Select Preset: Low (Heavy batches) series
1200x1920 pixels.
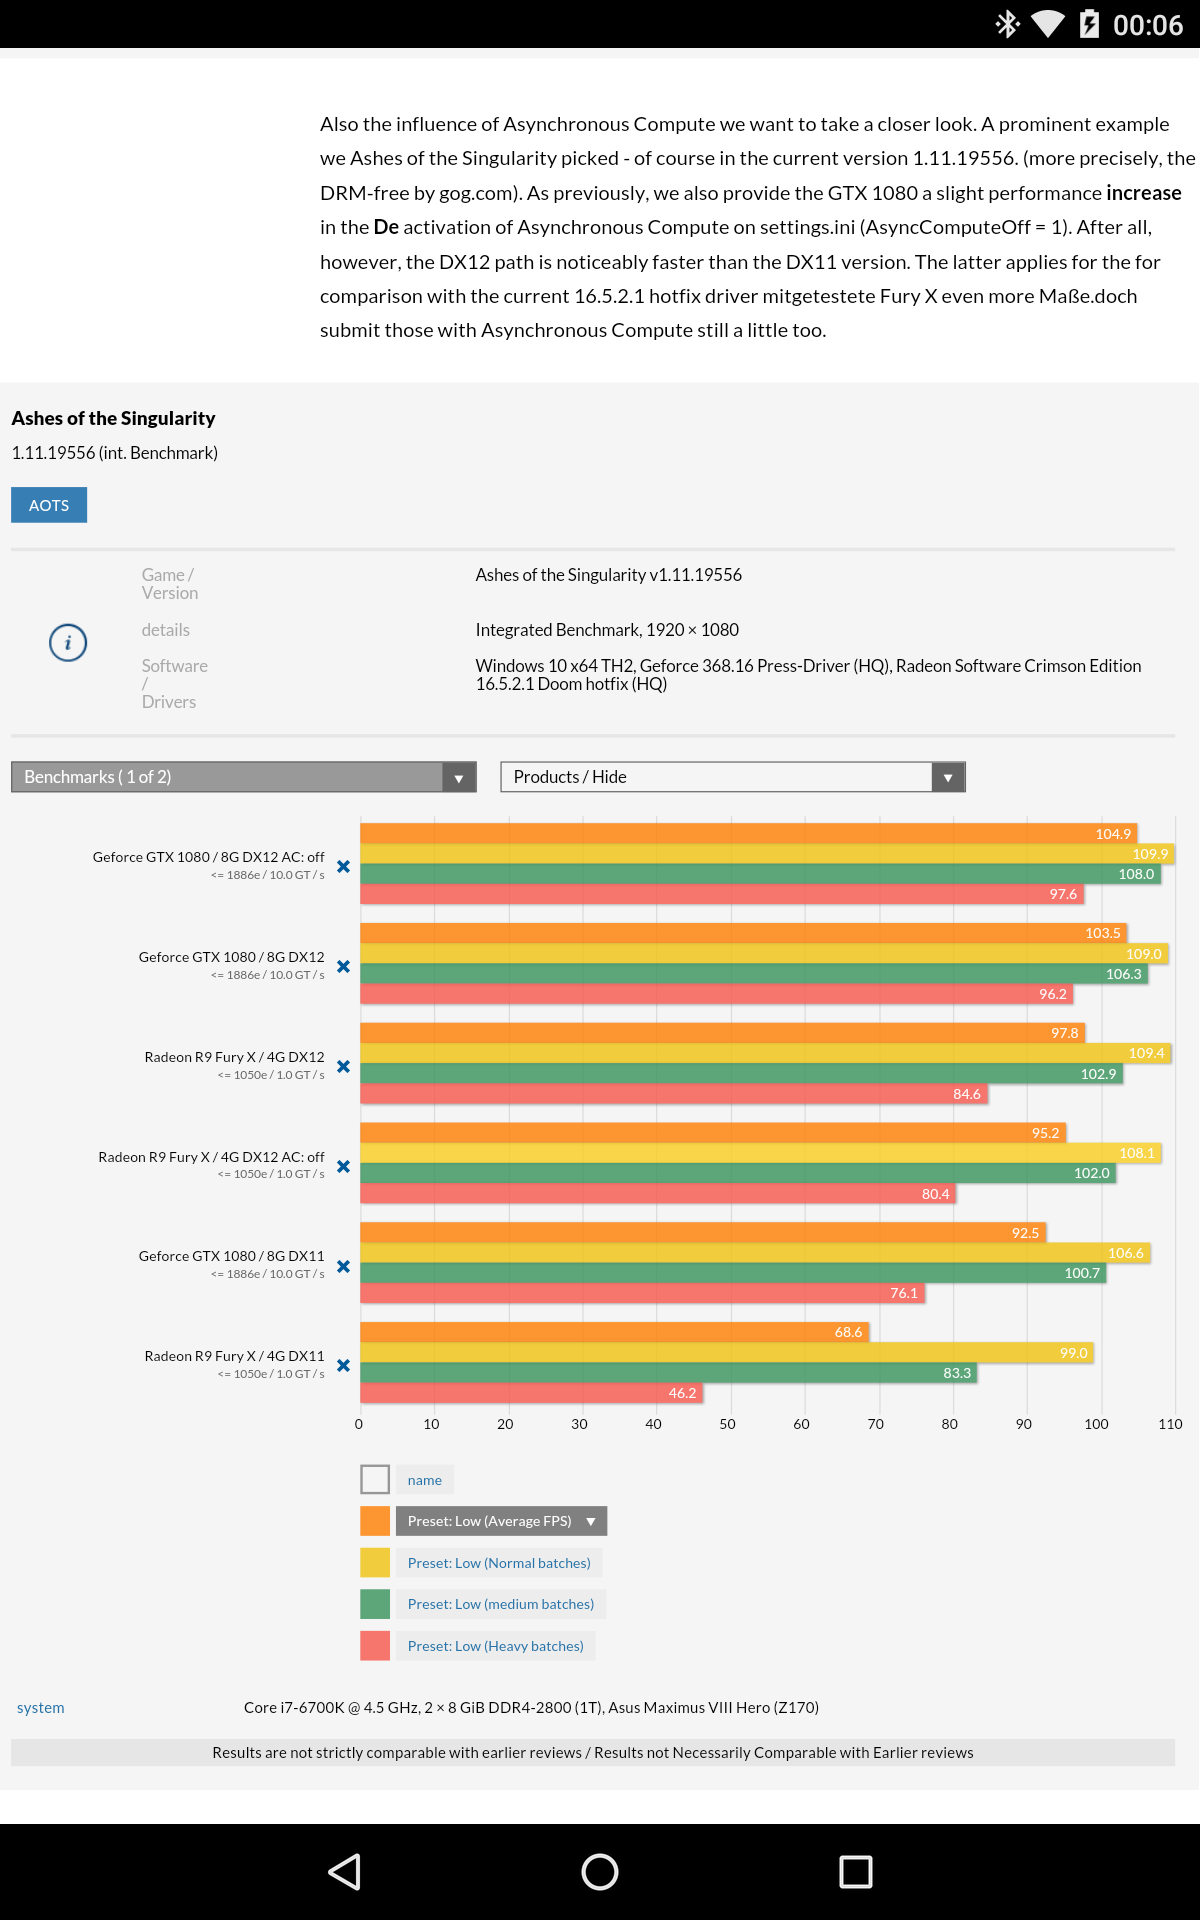pos(496,1646)
